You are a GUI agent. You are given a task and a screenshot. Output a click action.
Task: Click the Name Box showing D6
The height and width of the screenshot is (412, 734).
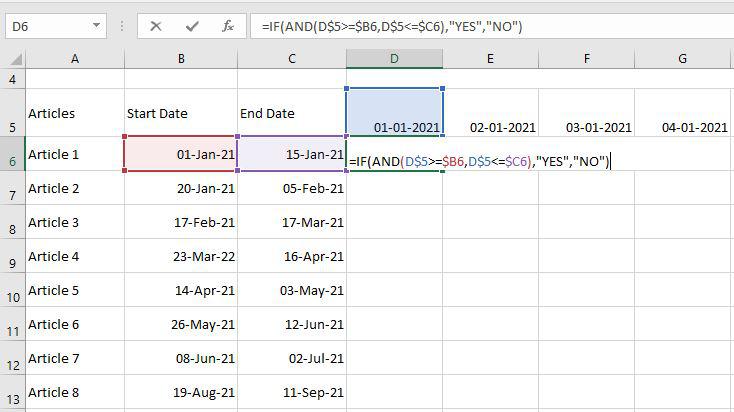pos(56,26)
